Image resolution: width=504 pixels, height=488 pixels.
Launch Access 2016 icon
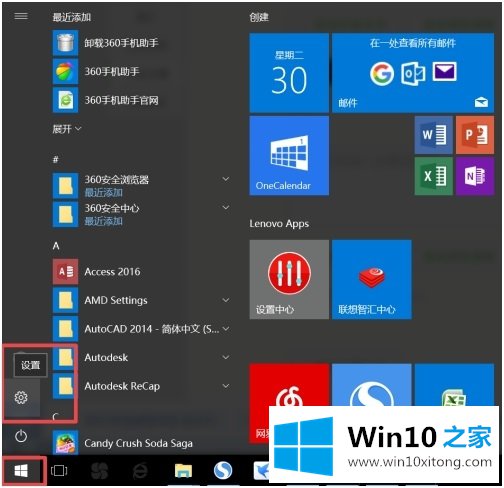(65, 272)
